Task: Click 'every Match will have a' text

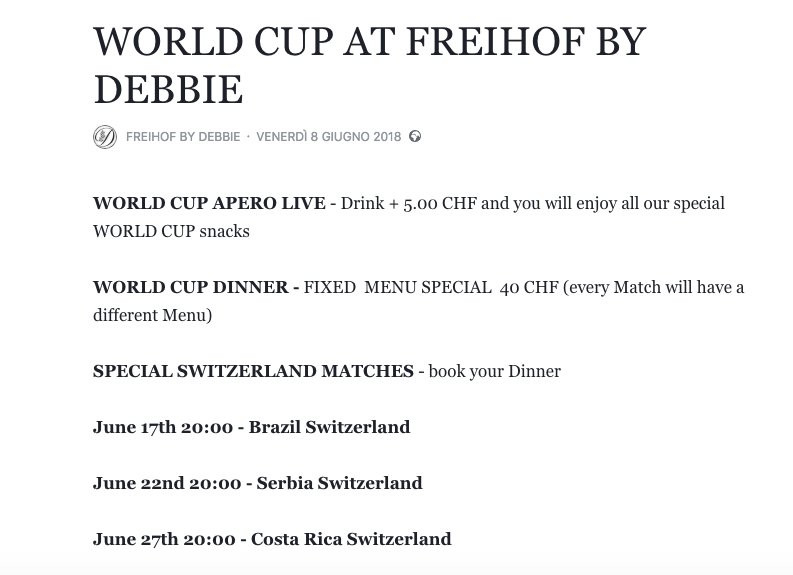Action: [x=656, y=287]
